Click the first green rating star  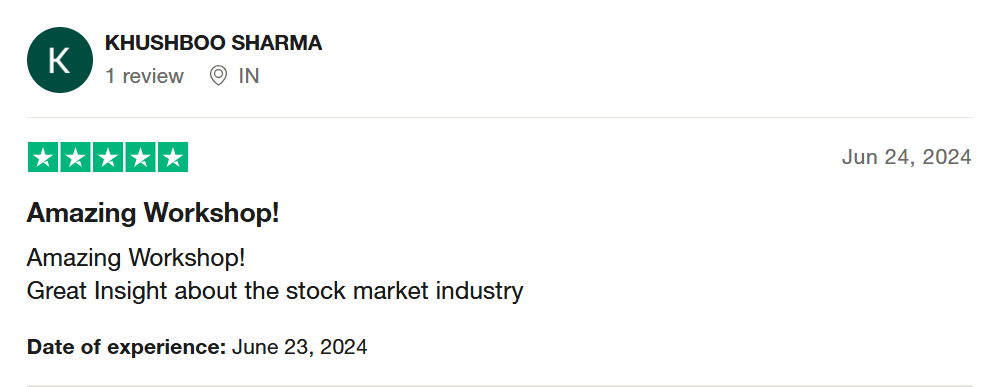[43, 157]
